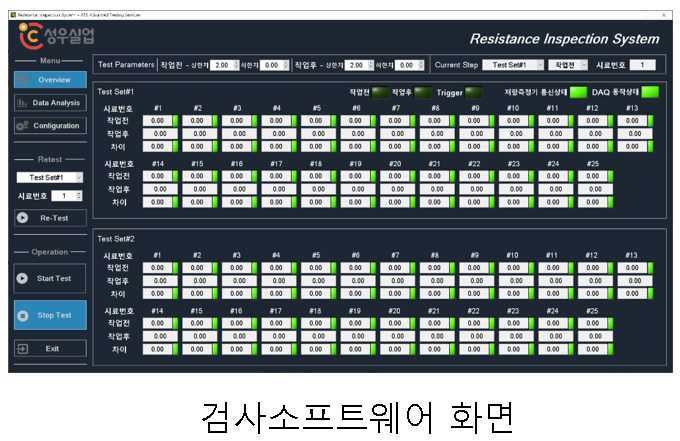Screen dimensions: 680x441
Task: Click the 저항측정기 통신상태 green LED
Action: click(x=578, y=92)
